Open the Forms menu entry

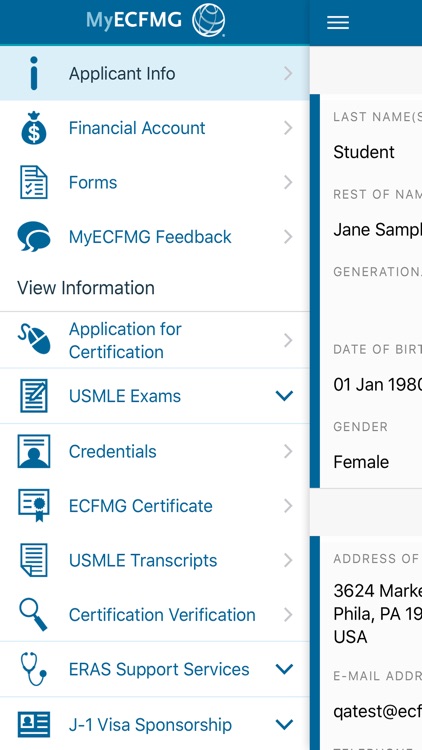click(155, 182)
